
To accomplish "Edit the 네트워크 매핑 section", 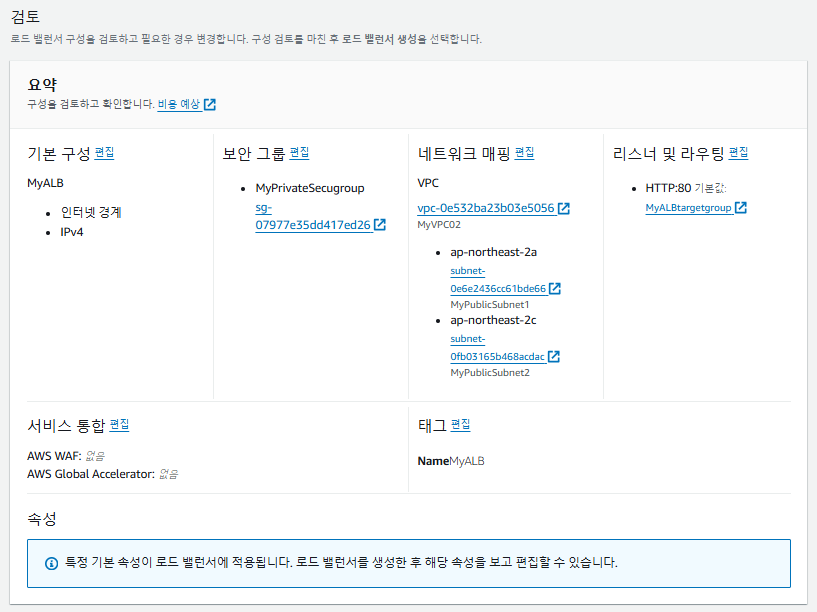I will [524, 153].
